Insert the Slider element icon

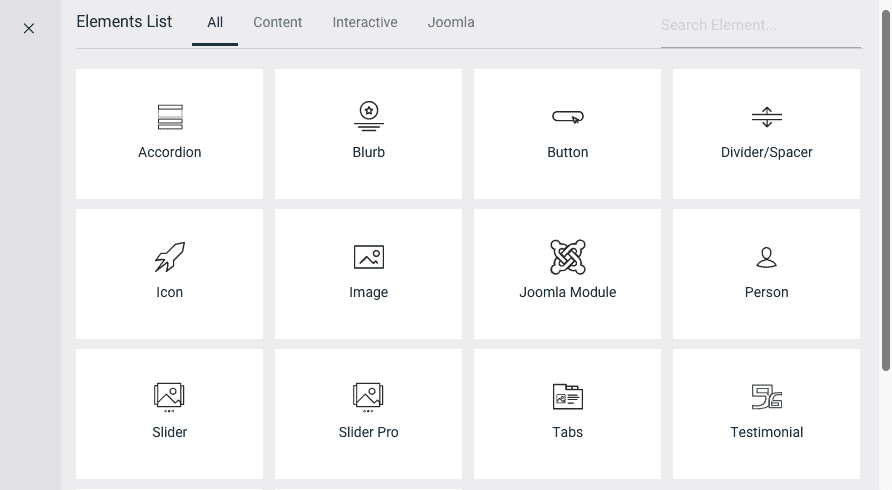click(x=170, y=397)
